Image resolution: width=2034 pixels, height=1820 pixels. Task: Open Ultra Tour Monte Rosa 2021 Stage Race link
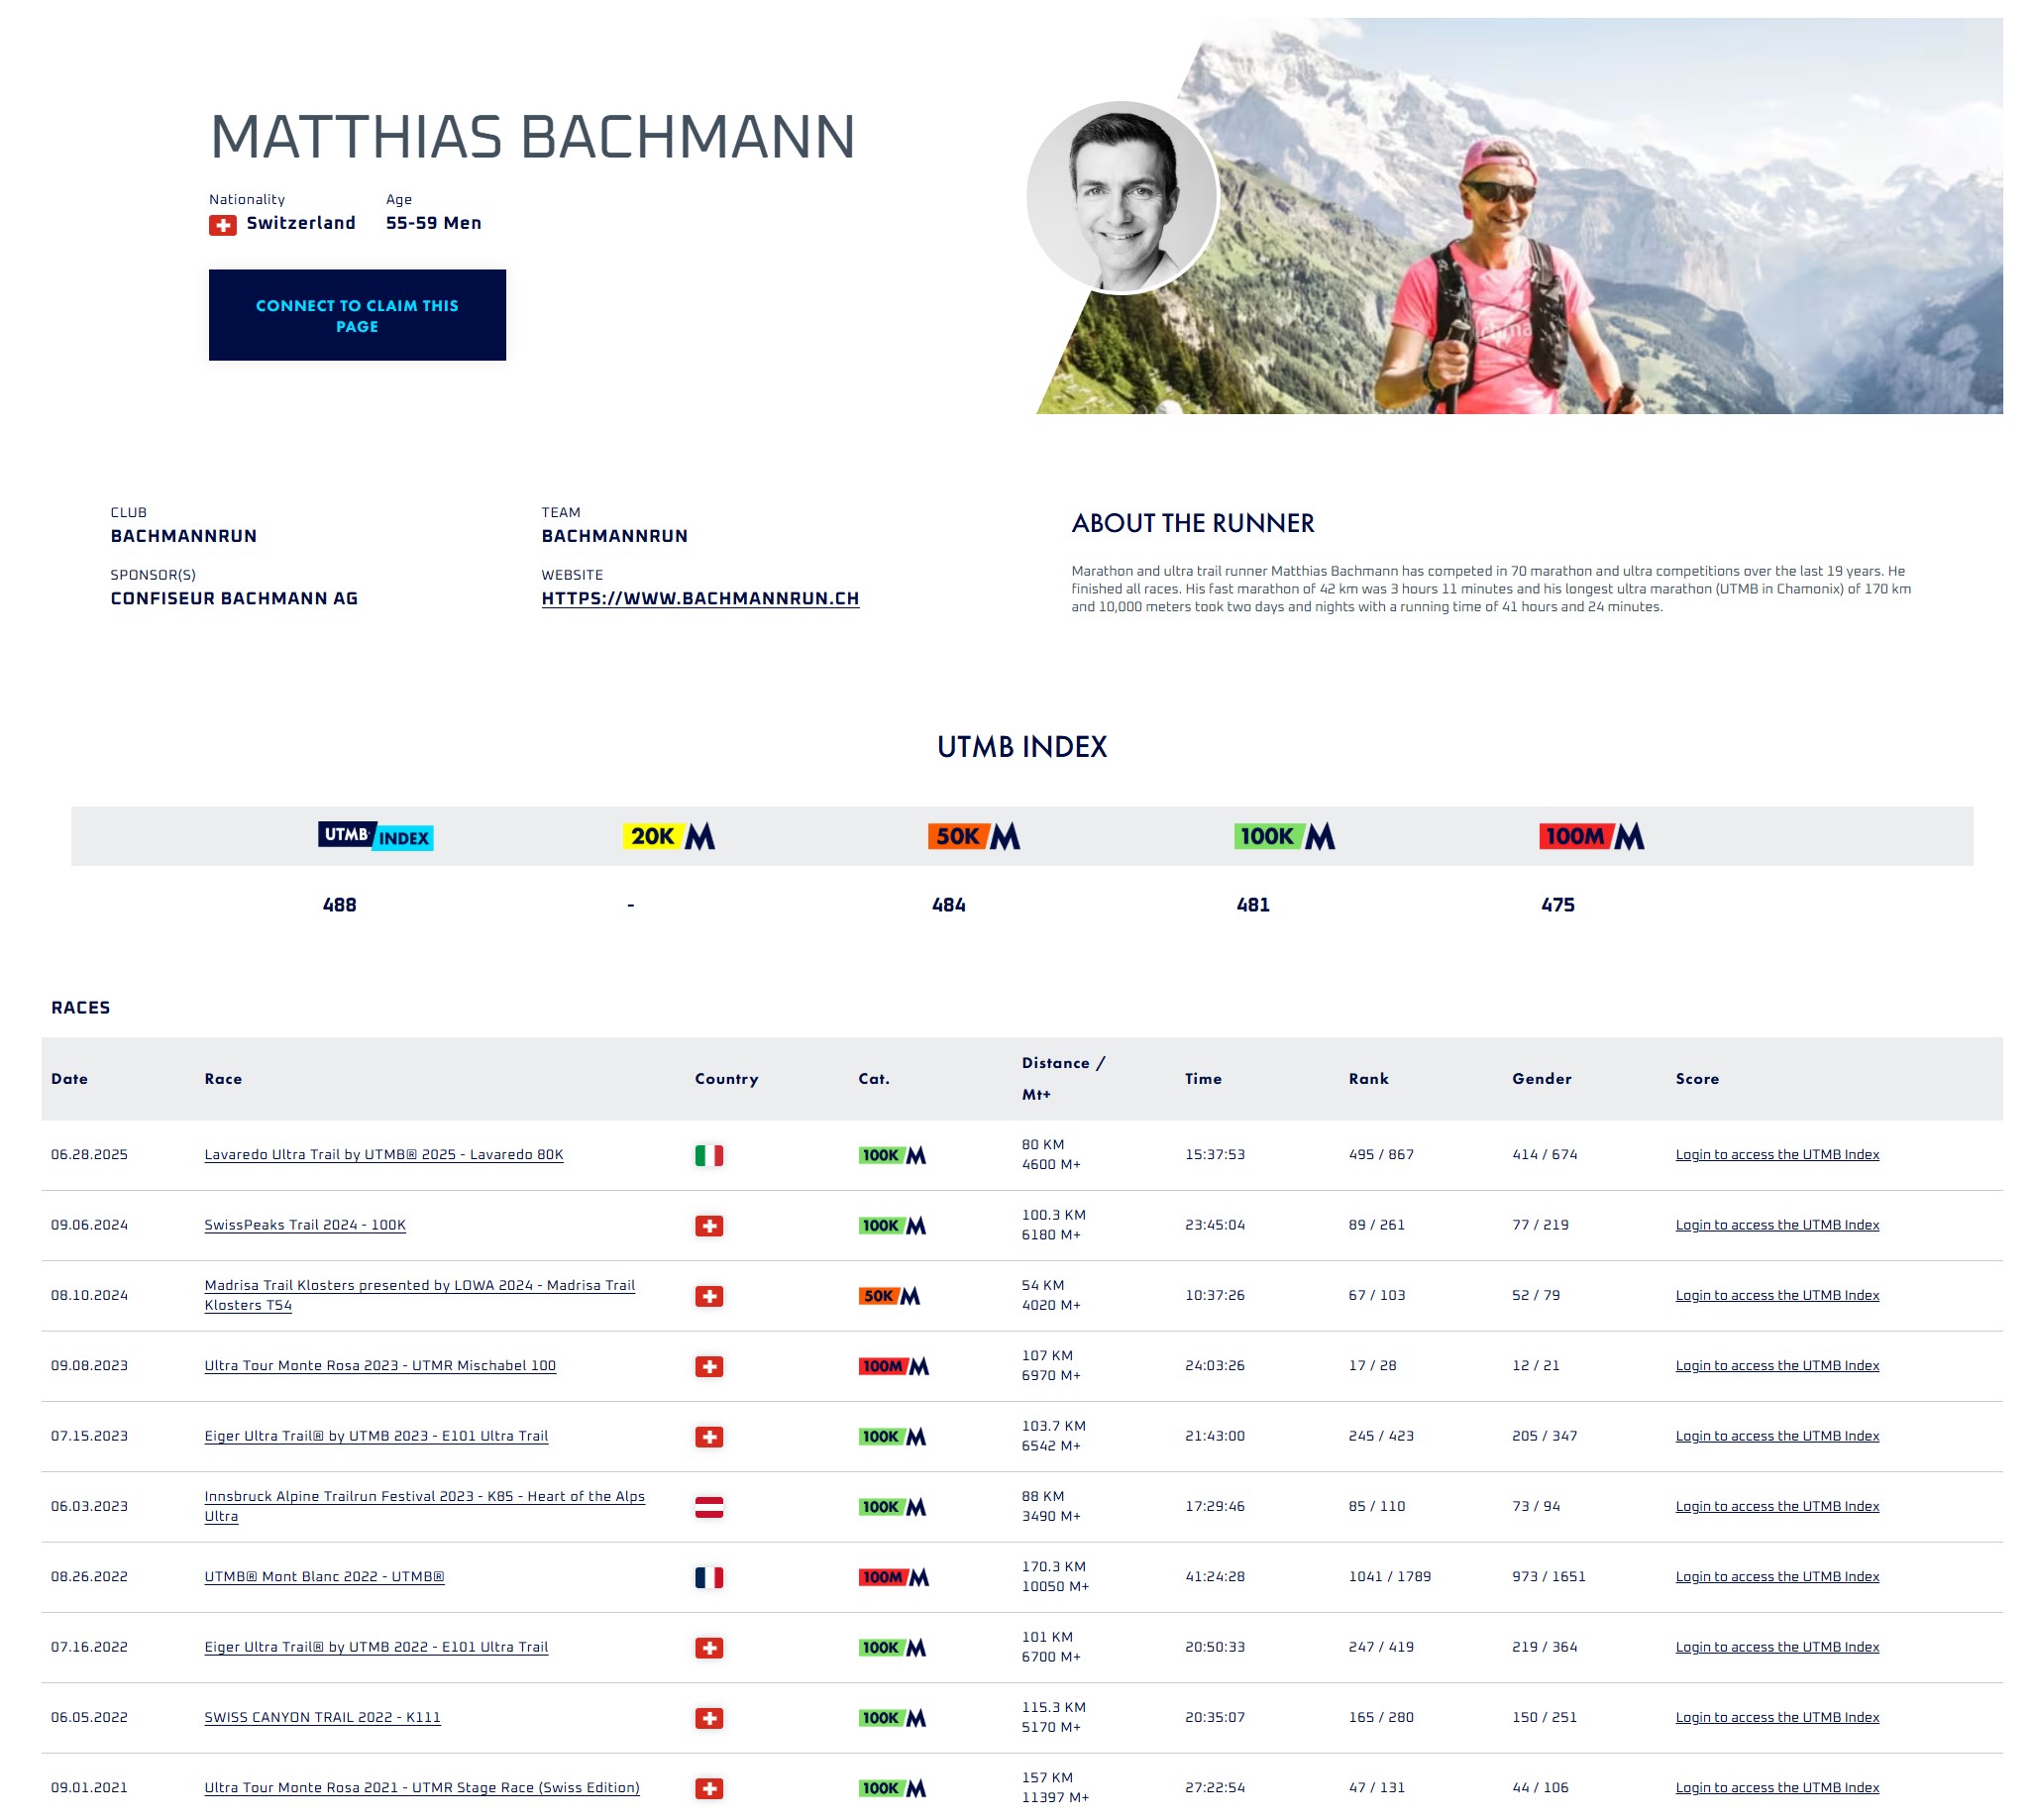tap(422, 1788)
